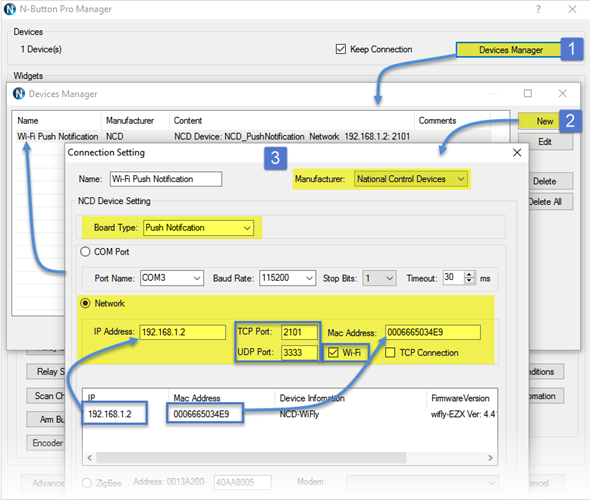Toggle the Keep Connection checkbox
Screen dimensions: 590x500
(x=341, y=49)
